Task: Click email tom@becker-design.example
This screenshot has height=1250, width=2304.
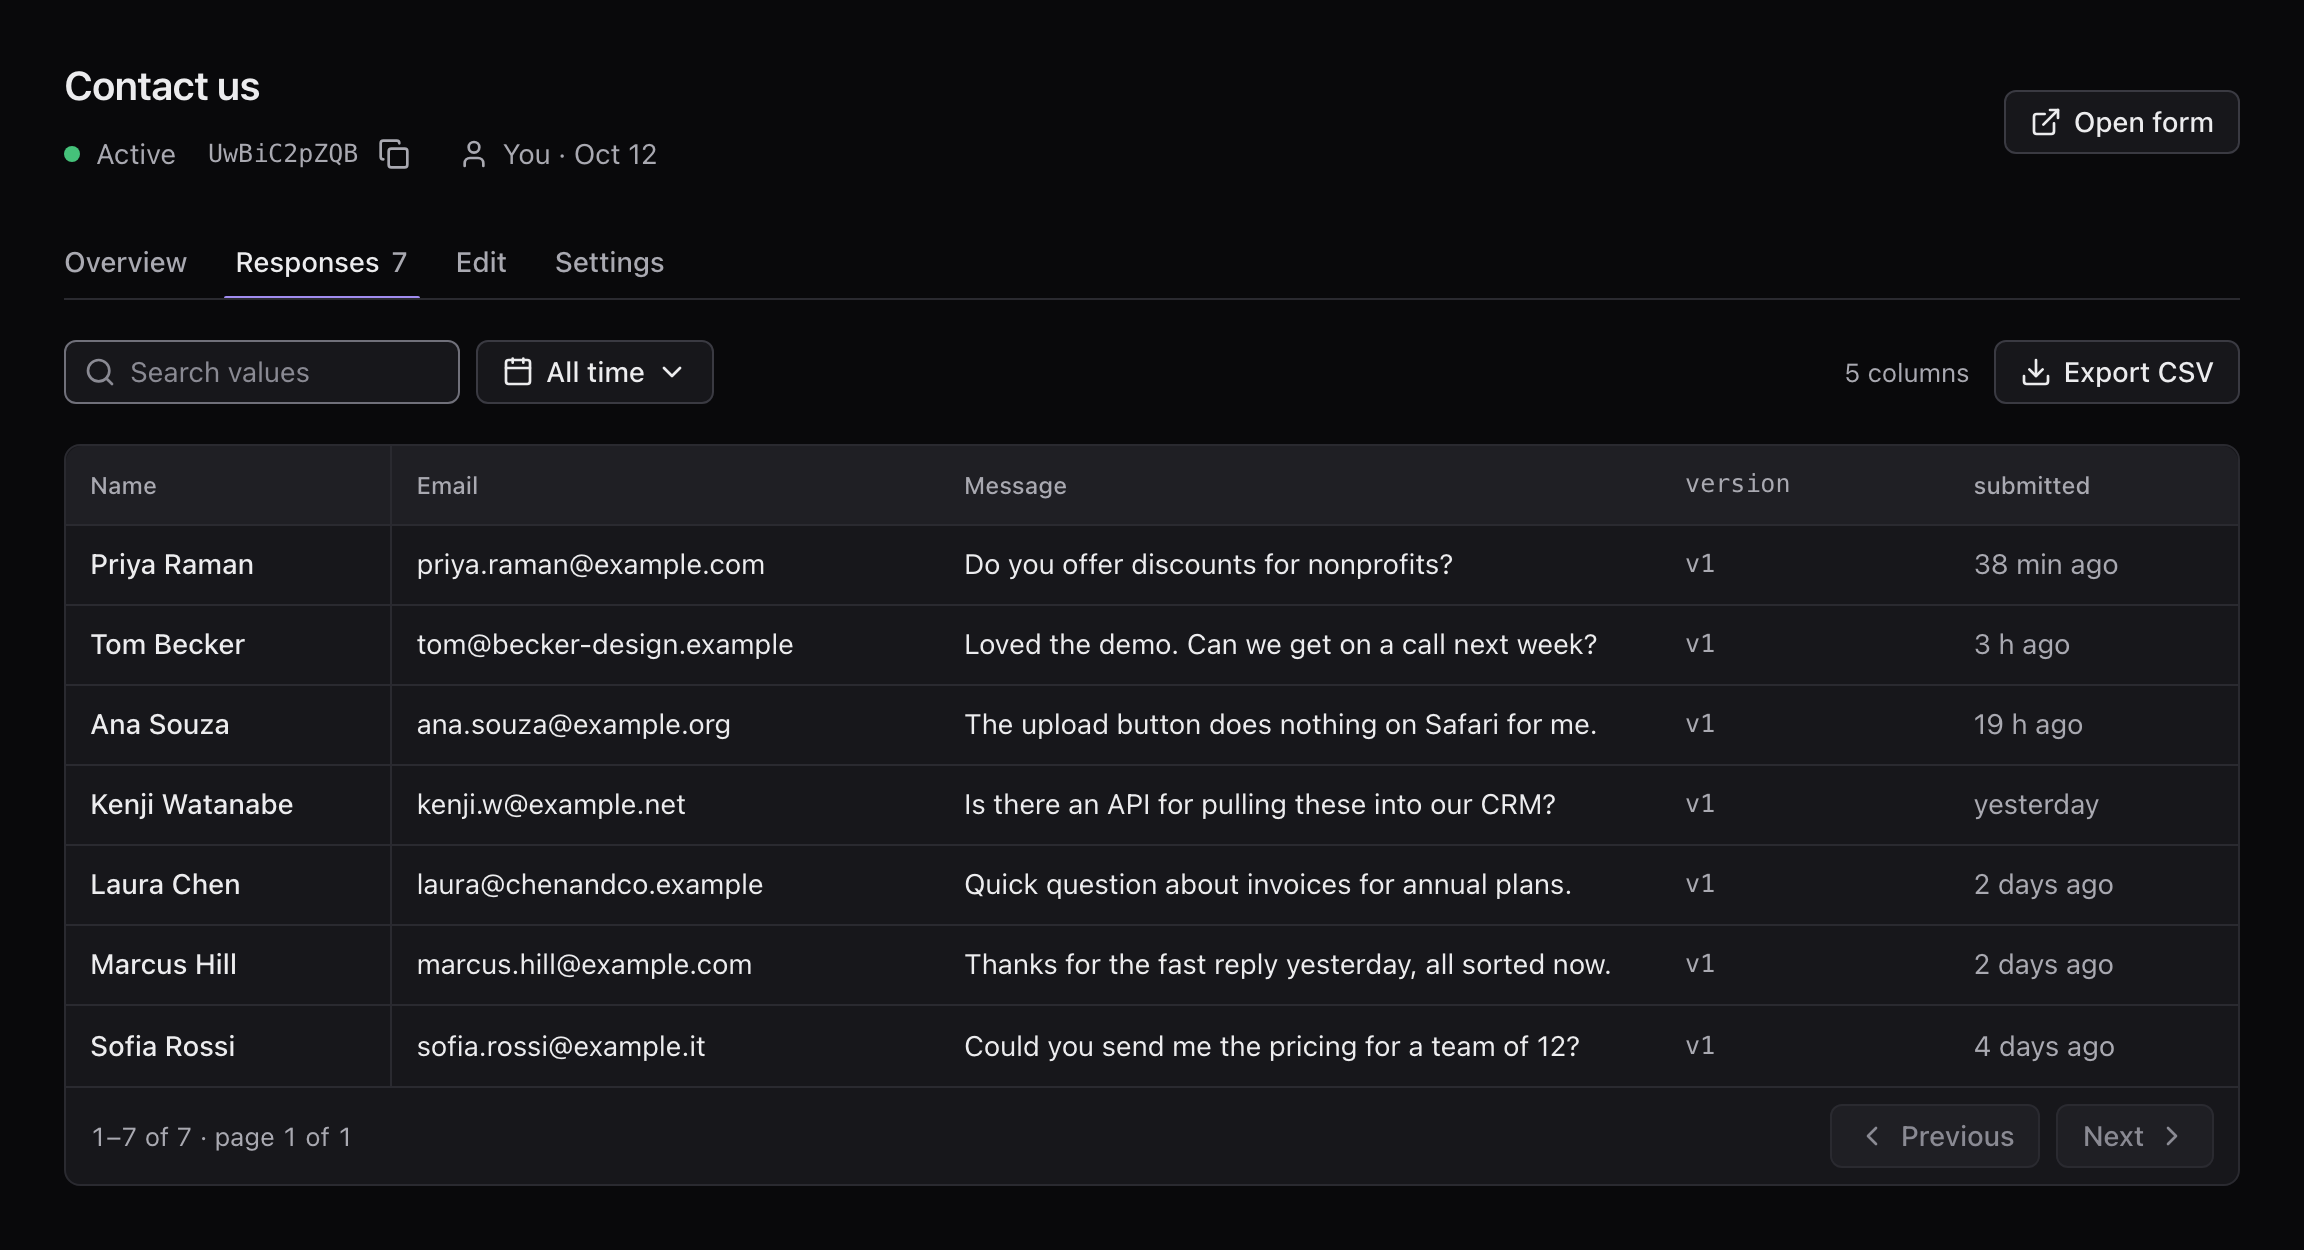Action: 605,645
